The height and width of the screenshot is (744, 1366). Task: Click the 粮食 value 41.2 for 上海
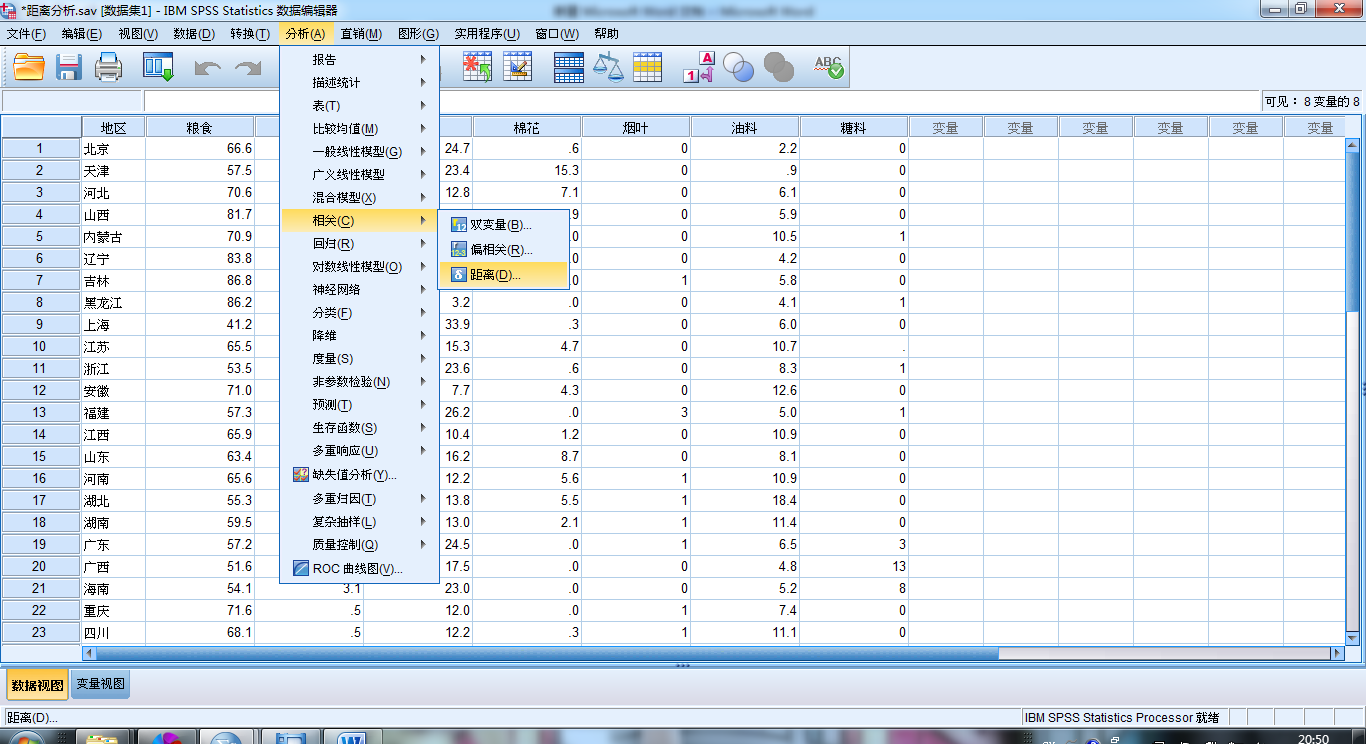click(200, 324)
